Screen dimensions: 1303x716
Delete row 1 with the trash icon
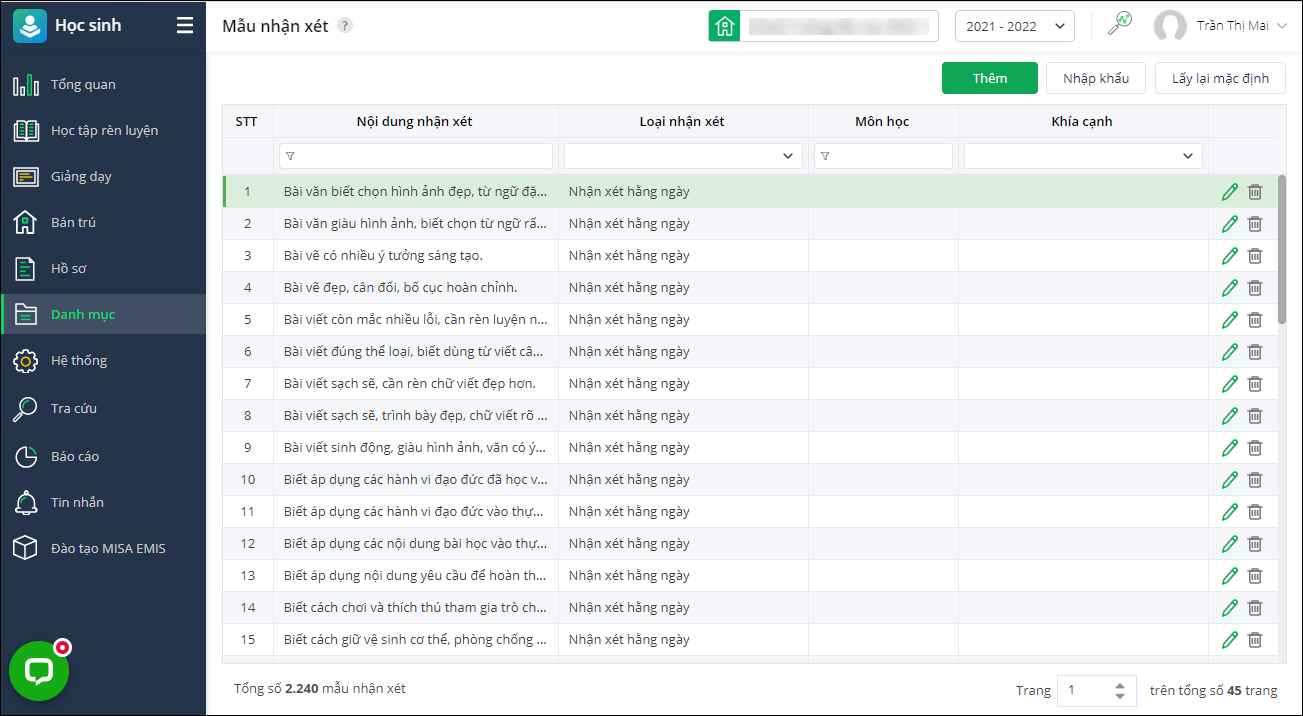pos(1255,192)
